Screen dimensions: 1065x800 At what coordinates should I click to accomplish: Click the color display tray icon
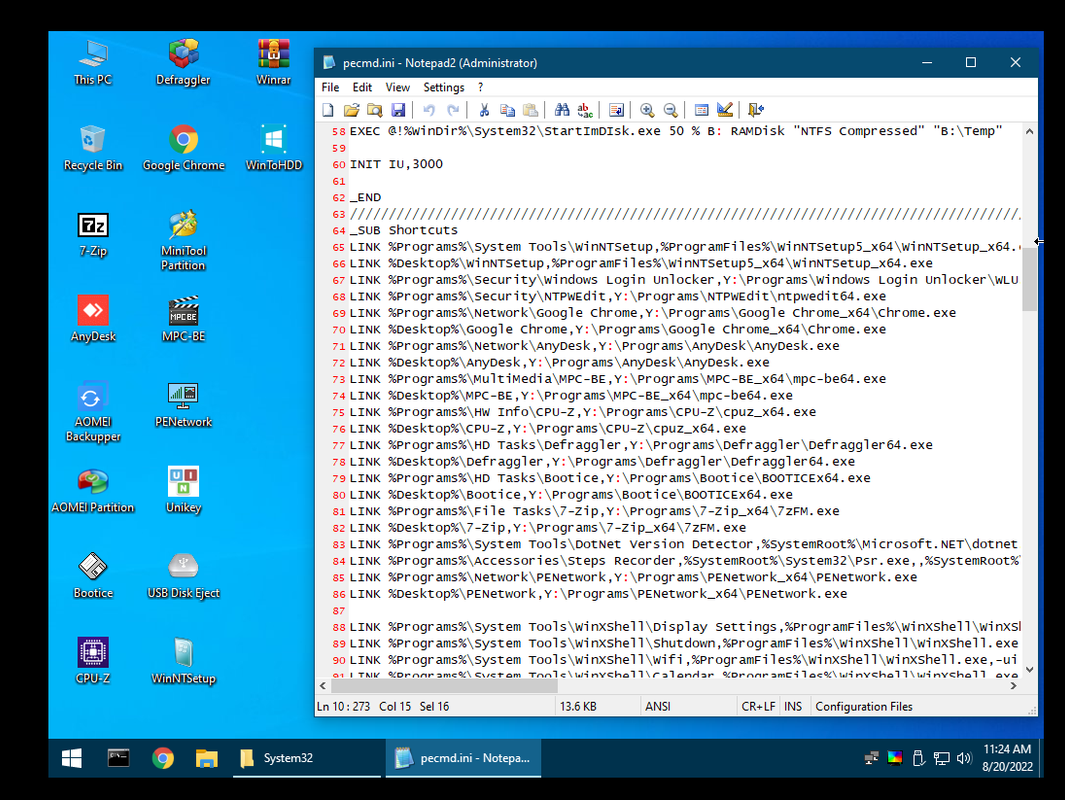tap(895, 759)
